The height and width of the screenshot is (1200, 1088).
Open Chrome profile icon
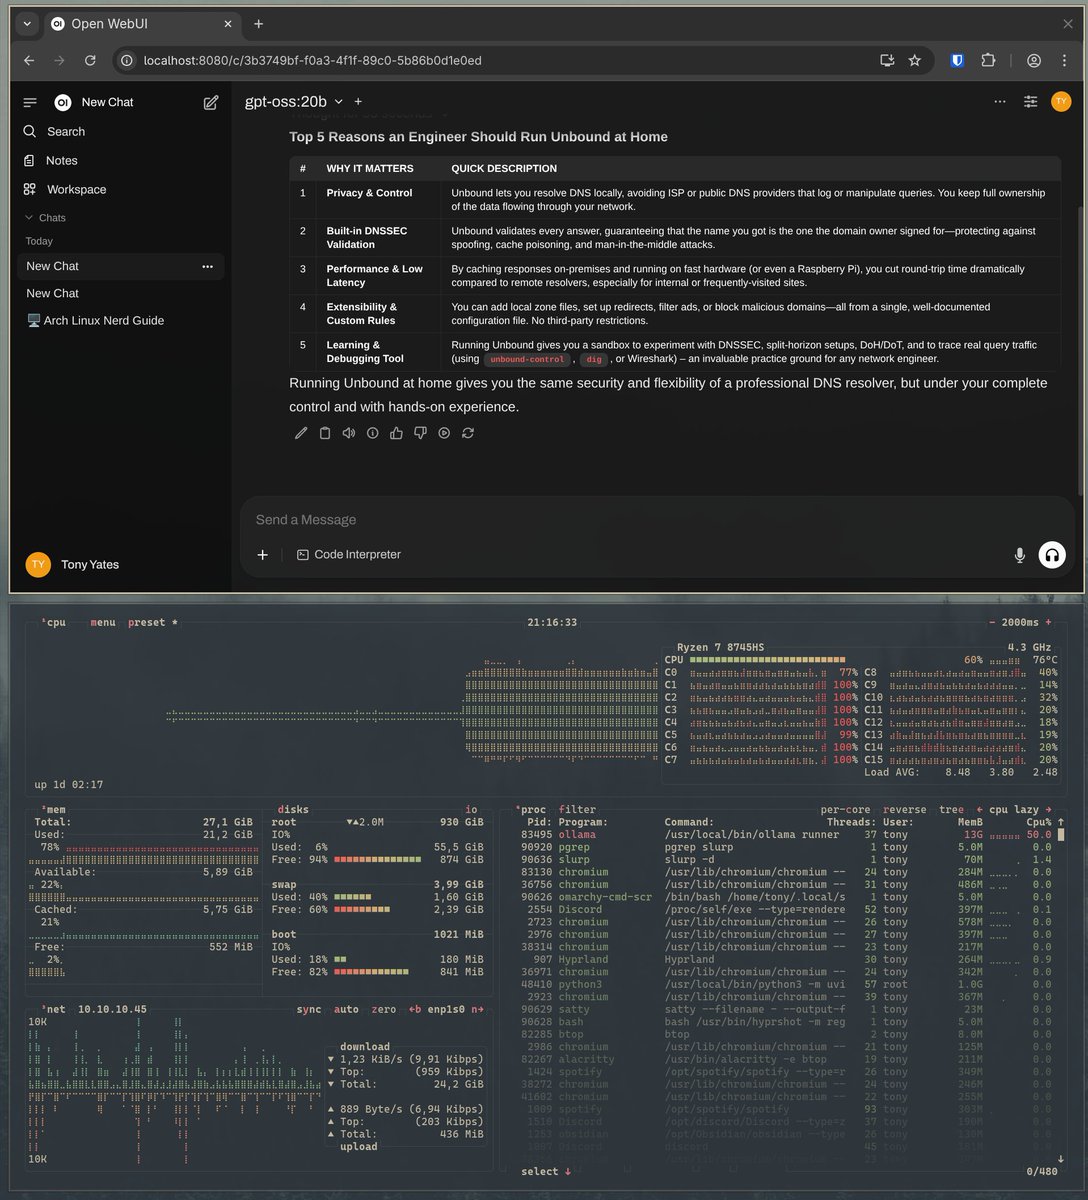coord(1034,60)
